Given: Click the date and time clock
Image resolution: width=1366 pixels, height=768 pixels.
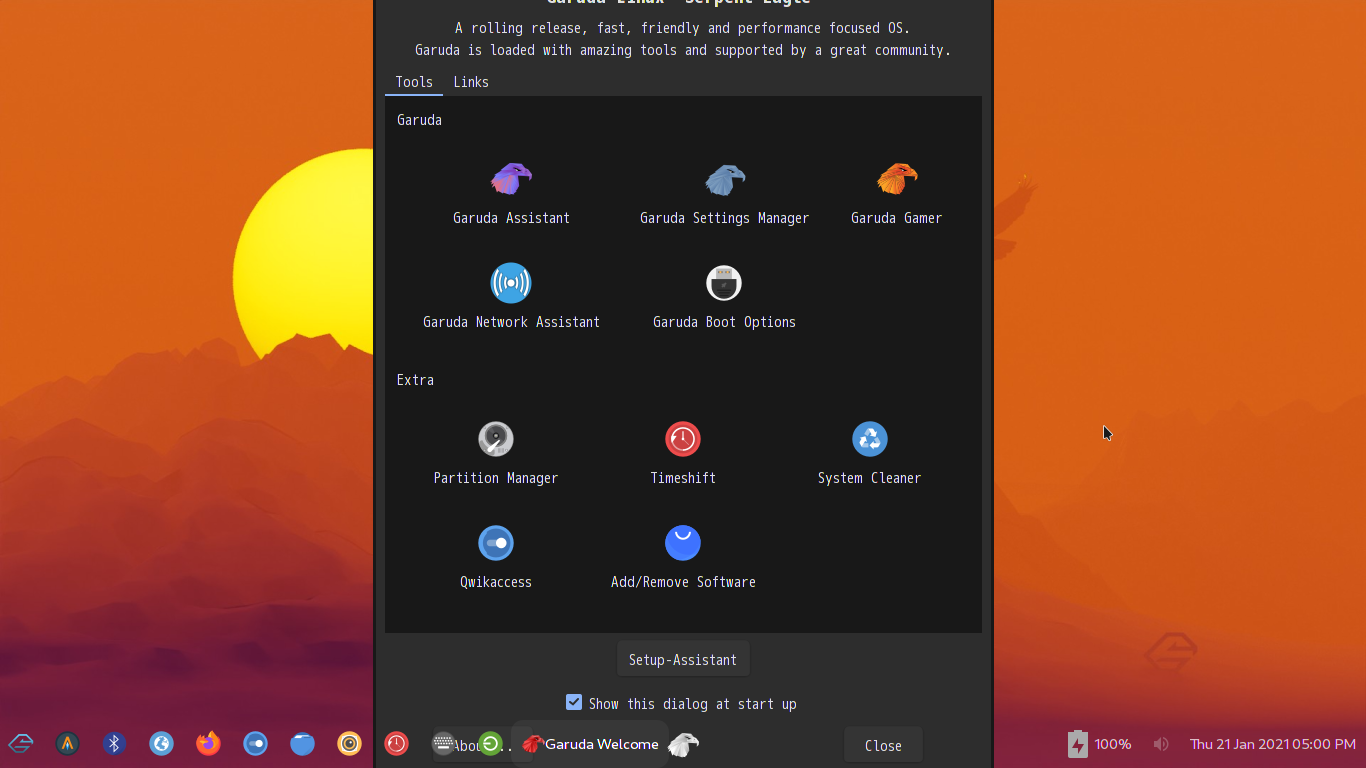Looking at the screenshot, I should tap(1273, 744).
